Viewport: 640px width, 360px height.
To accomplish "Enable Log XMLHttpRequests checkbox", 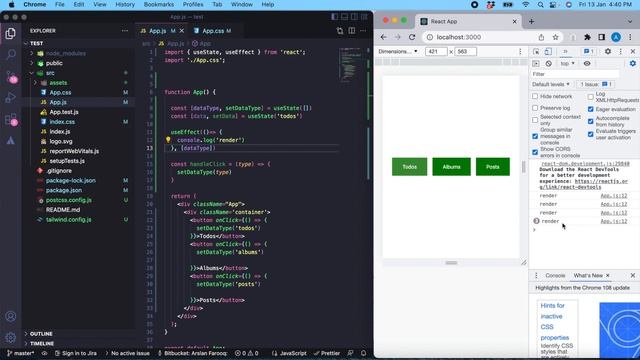I will coord(591,97).
